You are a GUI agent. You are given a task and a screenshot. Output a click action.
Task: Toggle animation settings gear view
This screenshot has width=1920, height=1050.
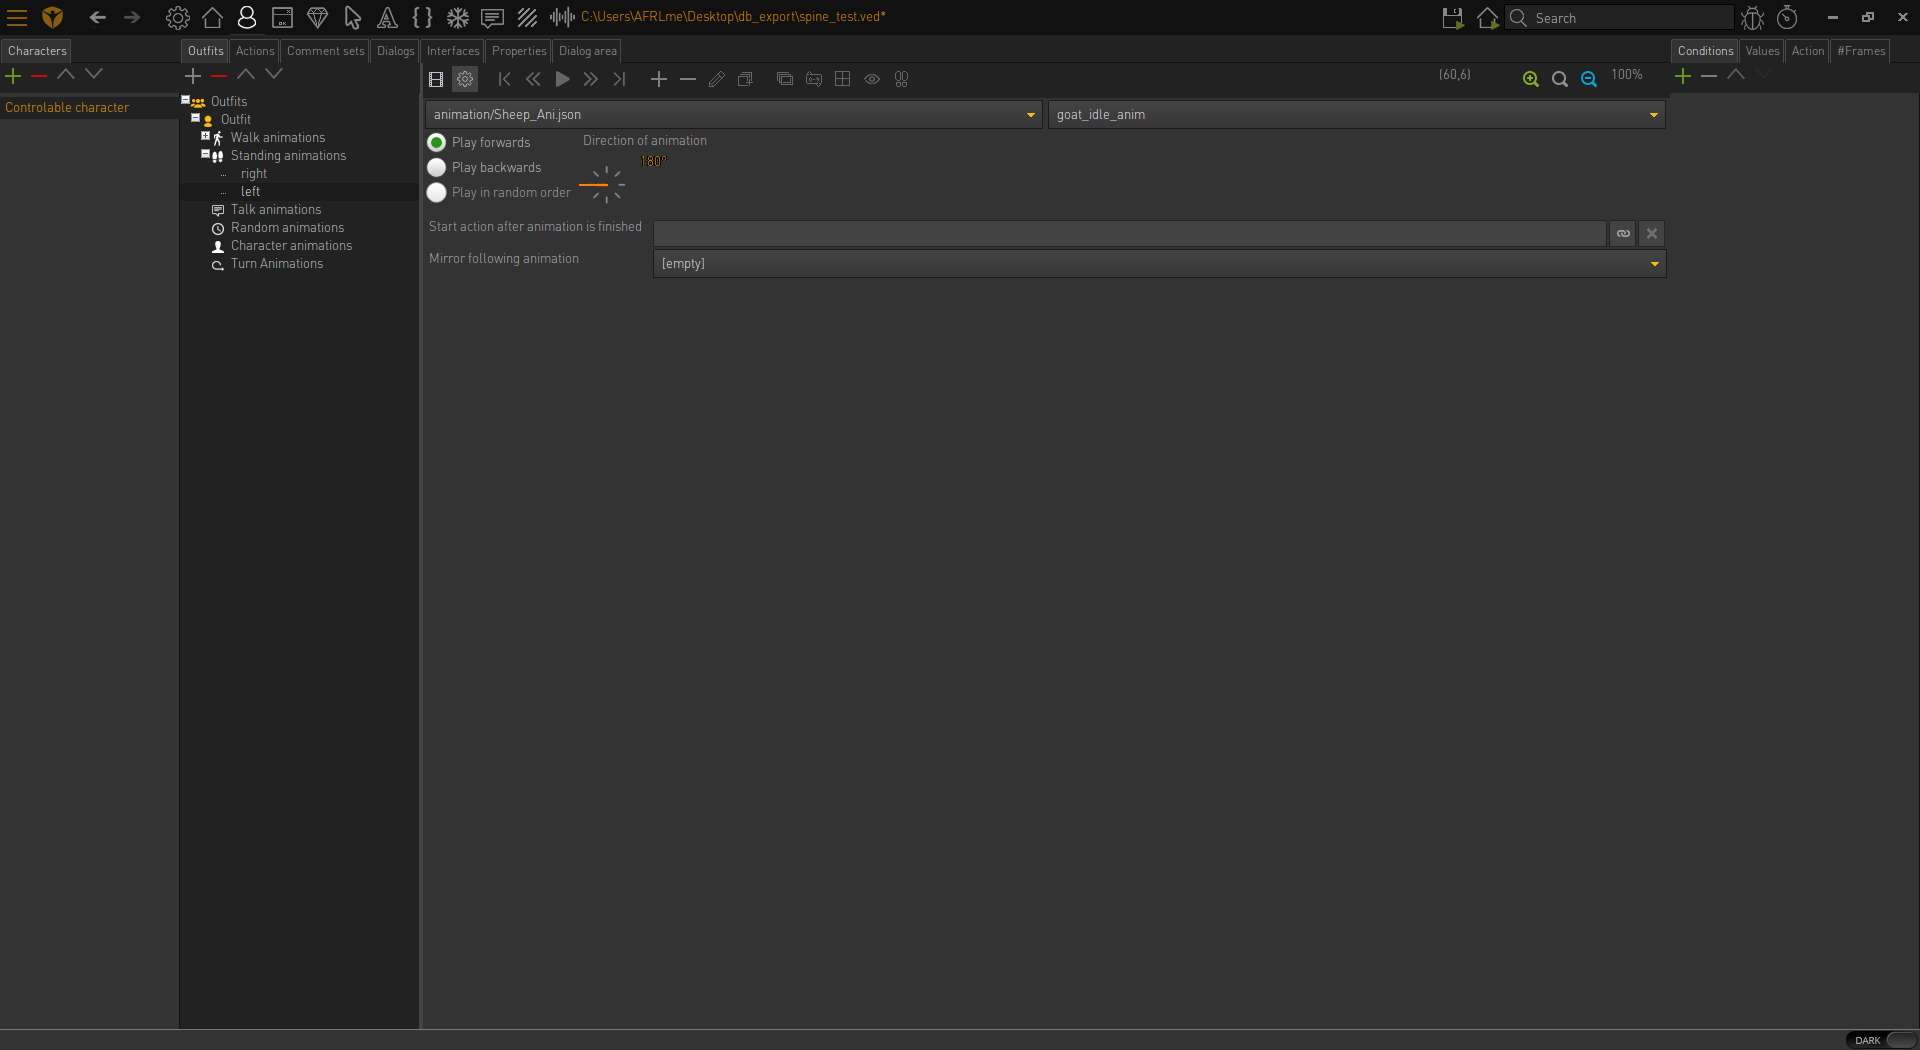point(465,79)
